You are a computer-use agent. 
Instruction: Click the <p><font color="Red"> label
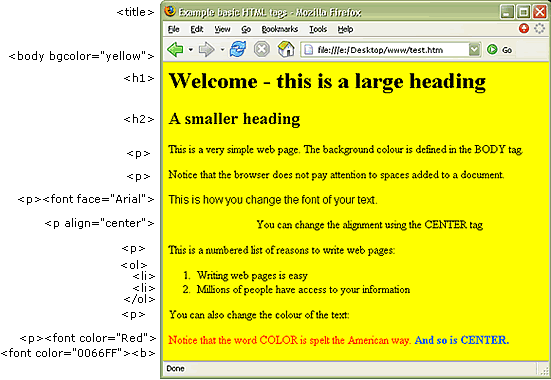(88, 338)
